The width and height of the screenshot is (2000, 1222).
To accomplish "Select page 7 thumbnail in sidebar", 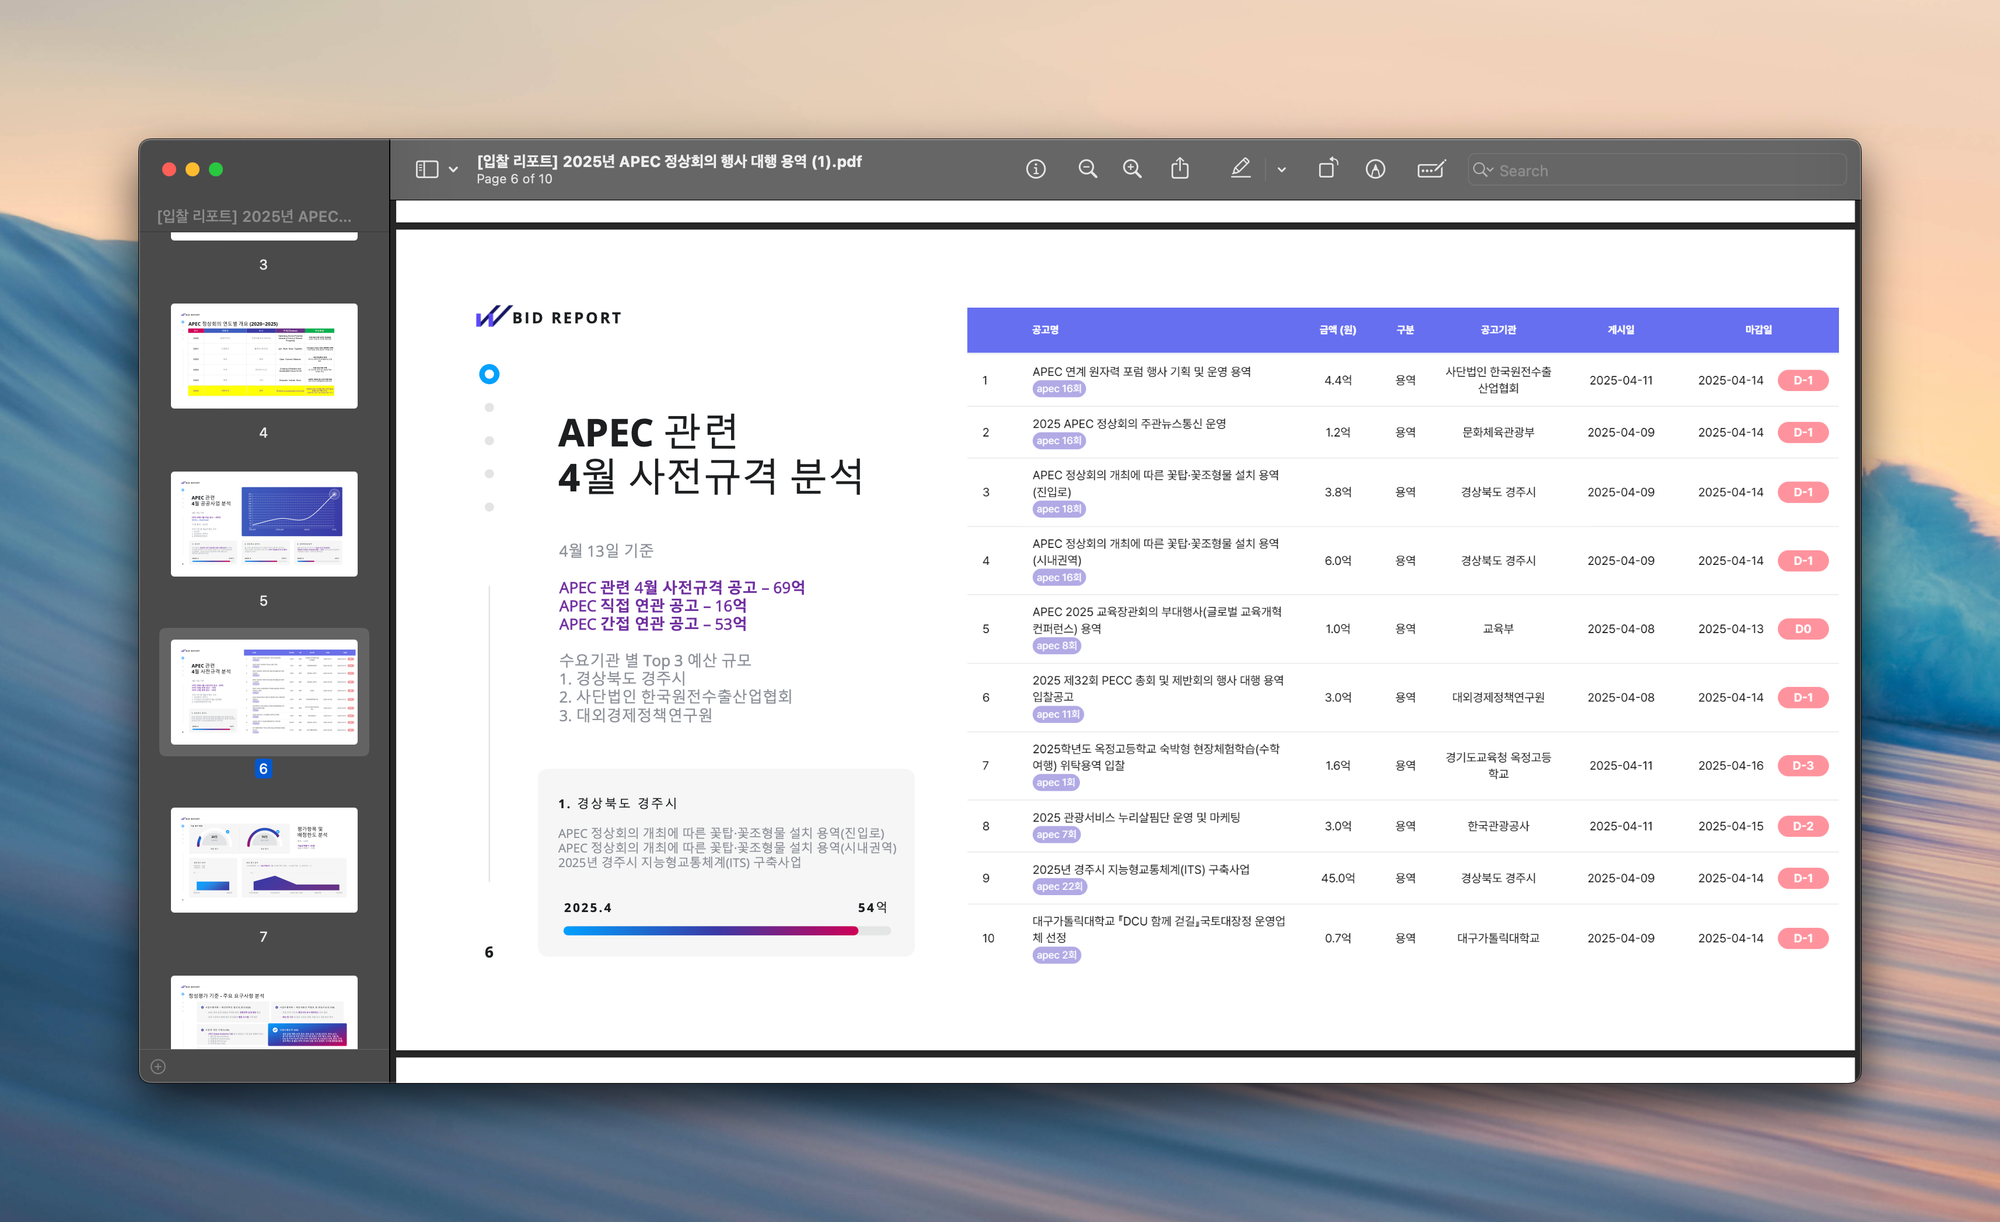I will point(264,860).
